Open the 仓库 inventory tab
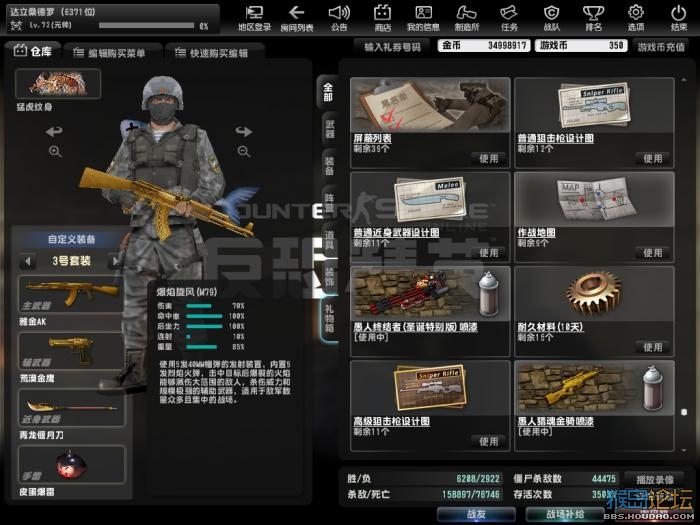Image resolution: width=700 pixels, height=525 pixels. (33, 51)
